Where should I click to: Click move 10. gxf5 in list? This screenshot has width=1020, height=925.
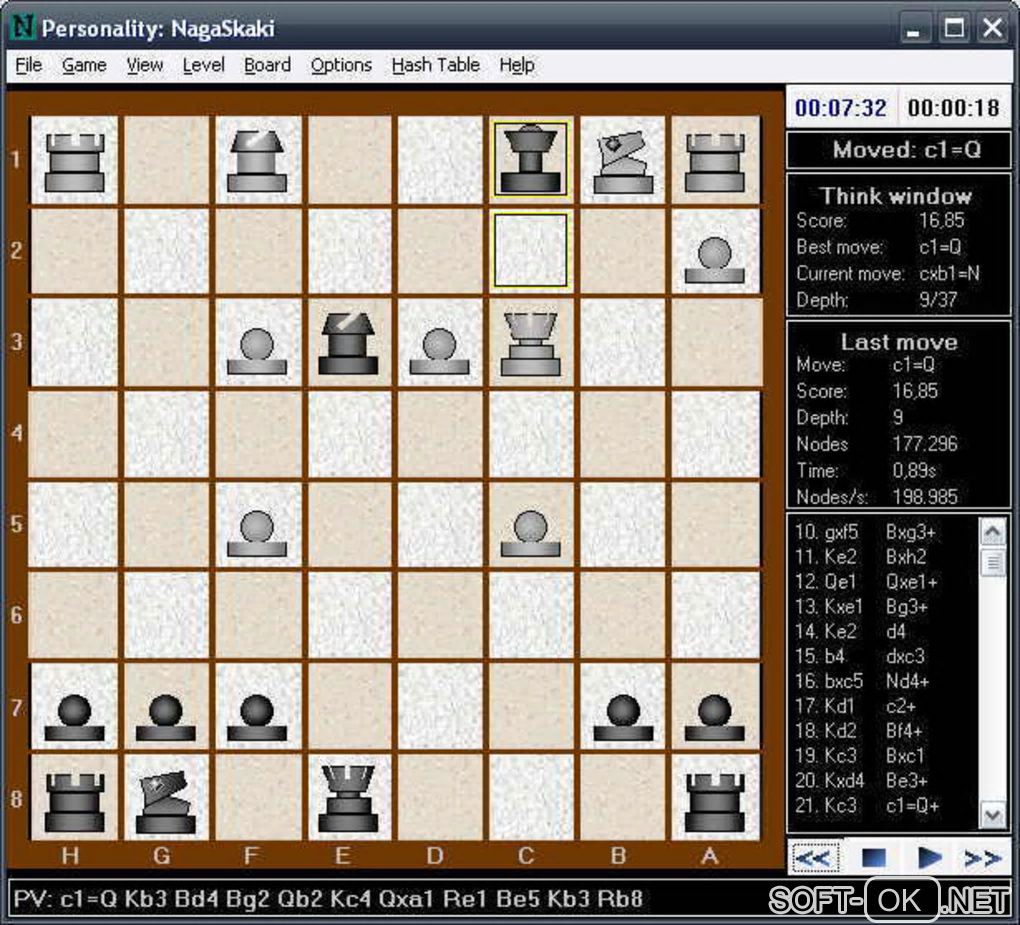pos(826,533)
